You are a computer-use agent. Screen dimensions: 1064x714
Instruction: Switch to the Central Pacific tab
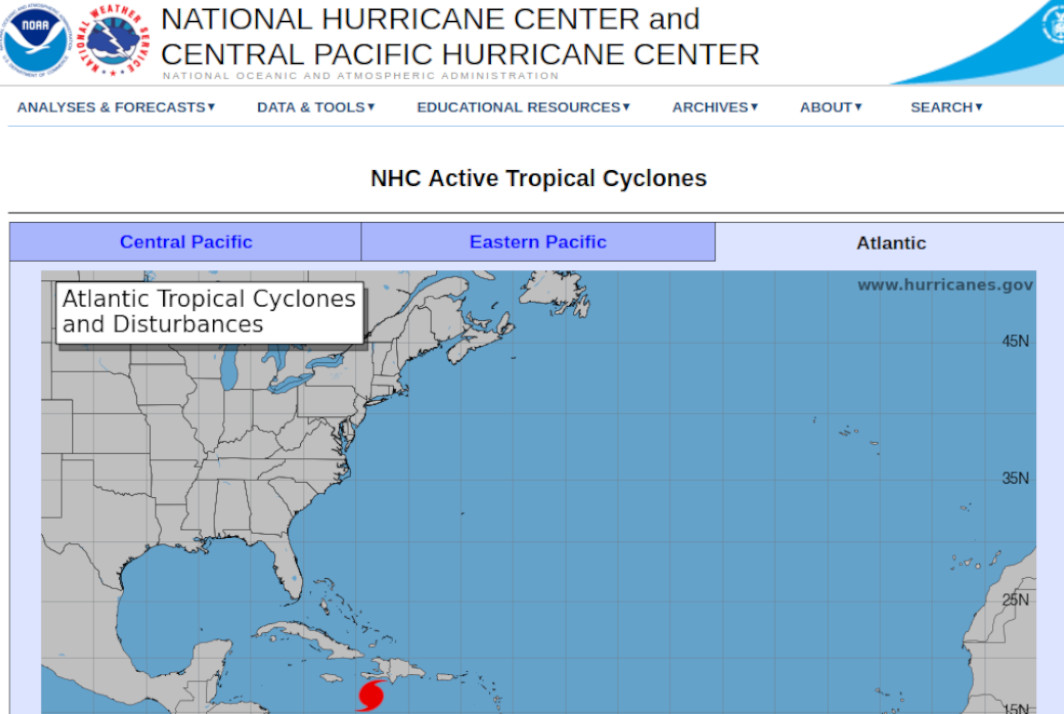pyautogui.click(x=186, y=242)
